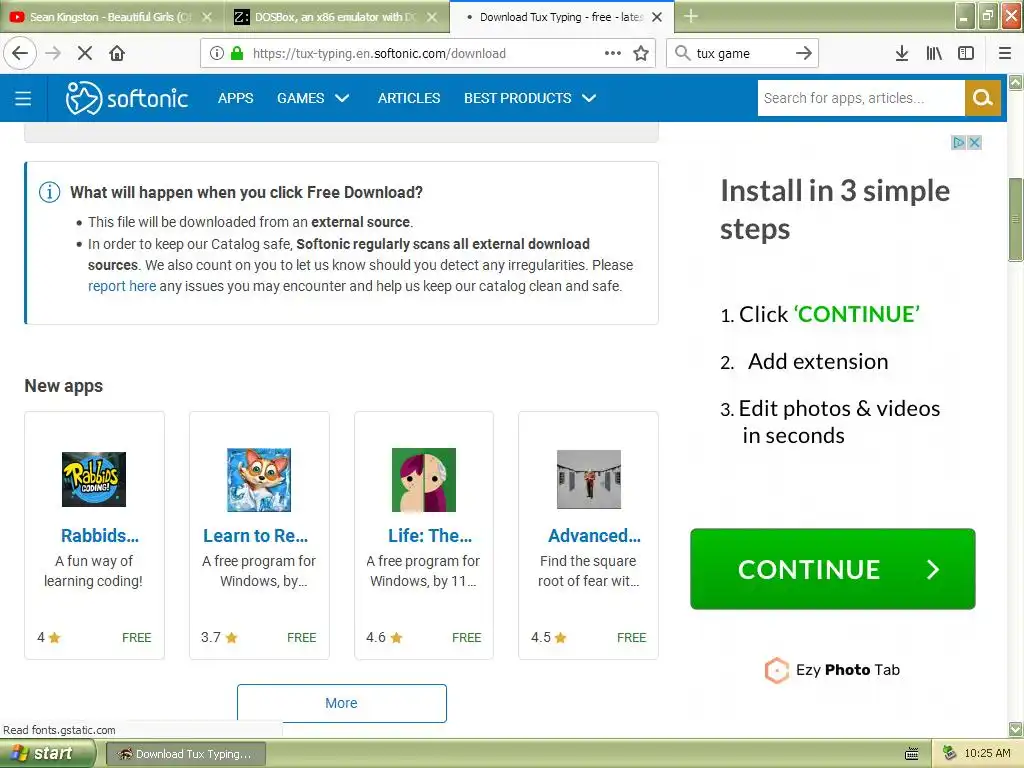
Task: Open the ARTICLES menu item
Action: [409, 98]
